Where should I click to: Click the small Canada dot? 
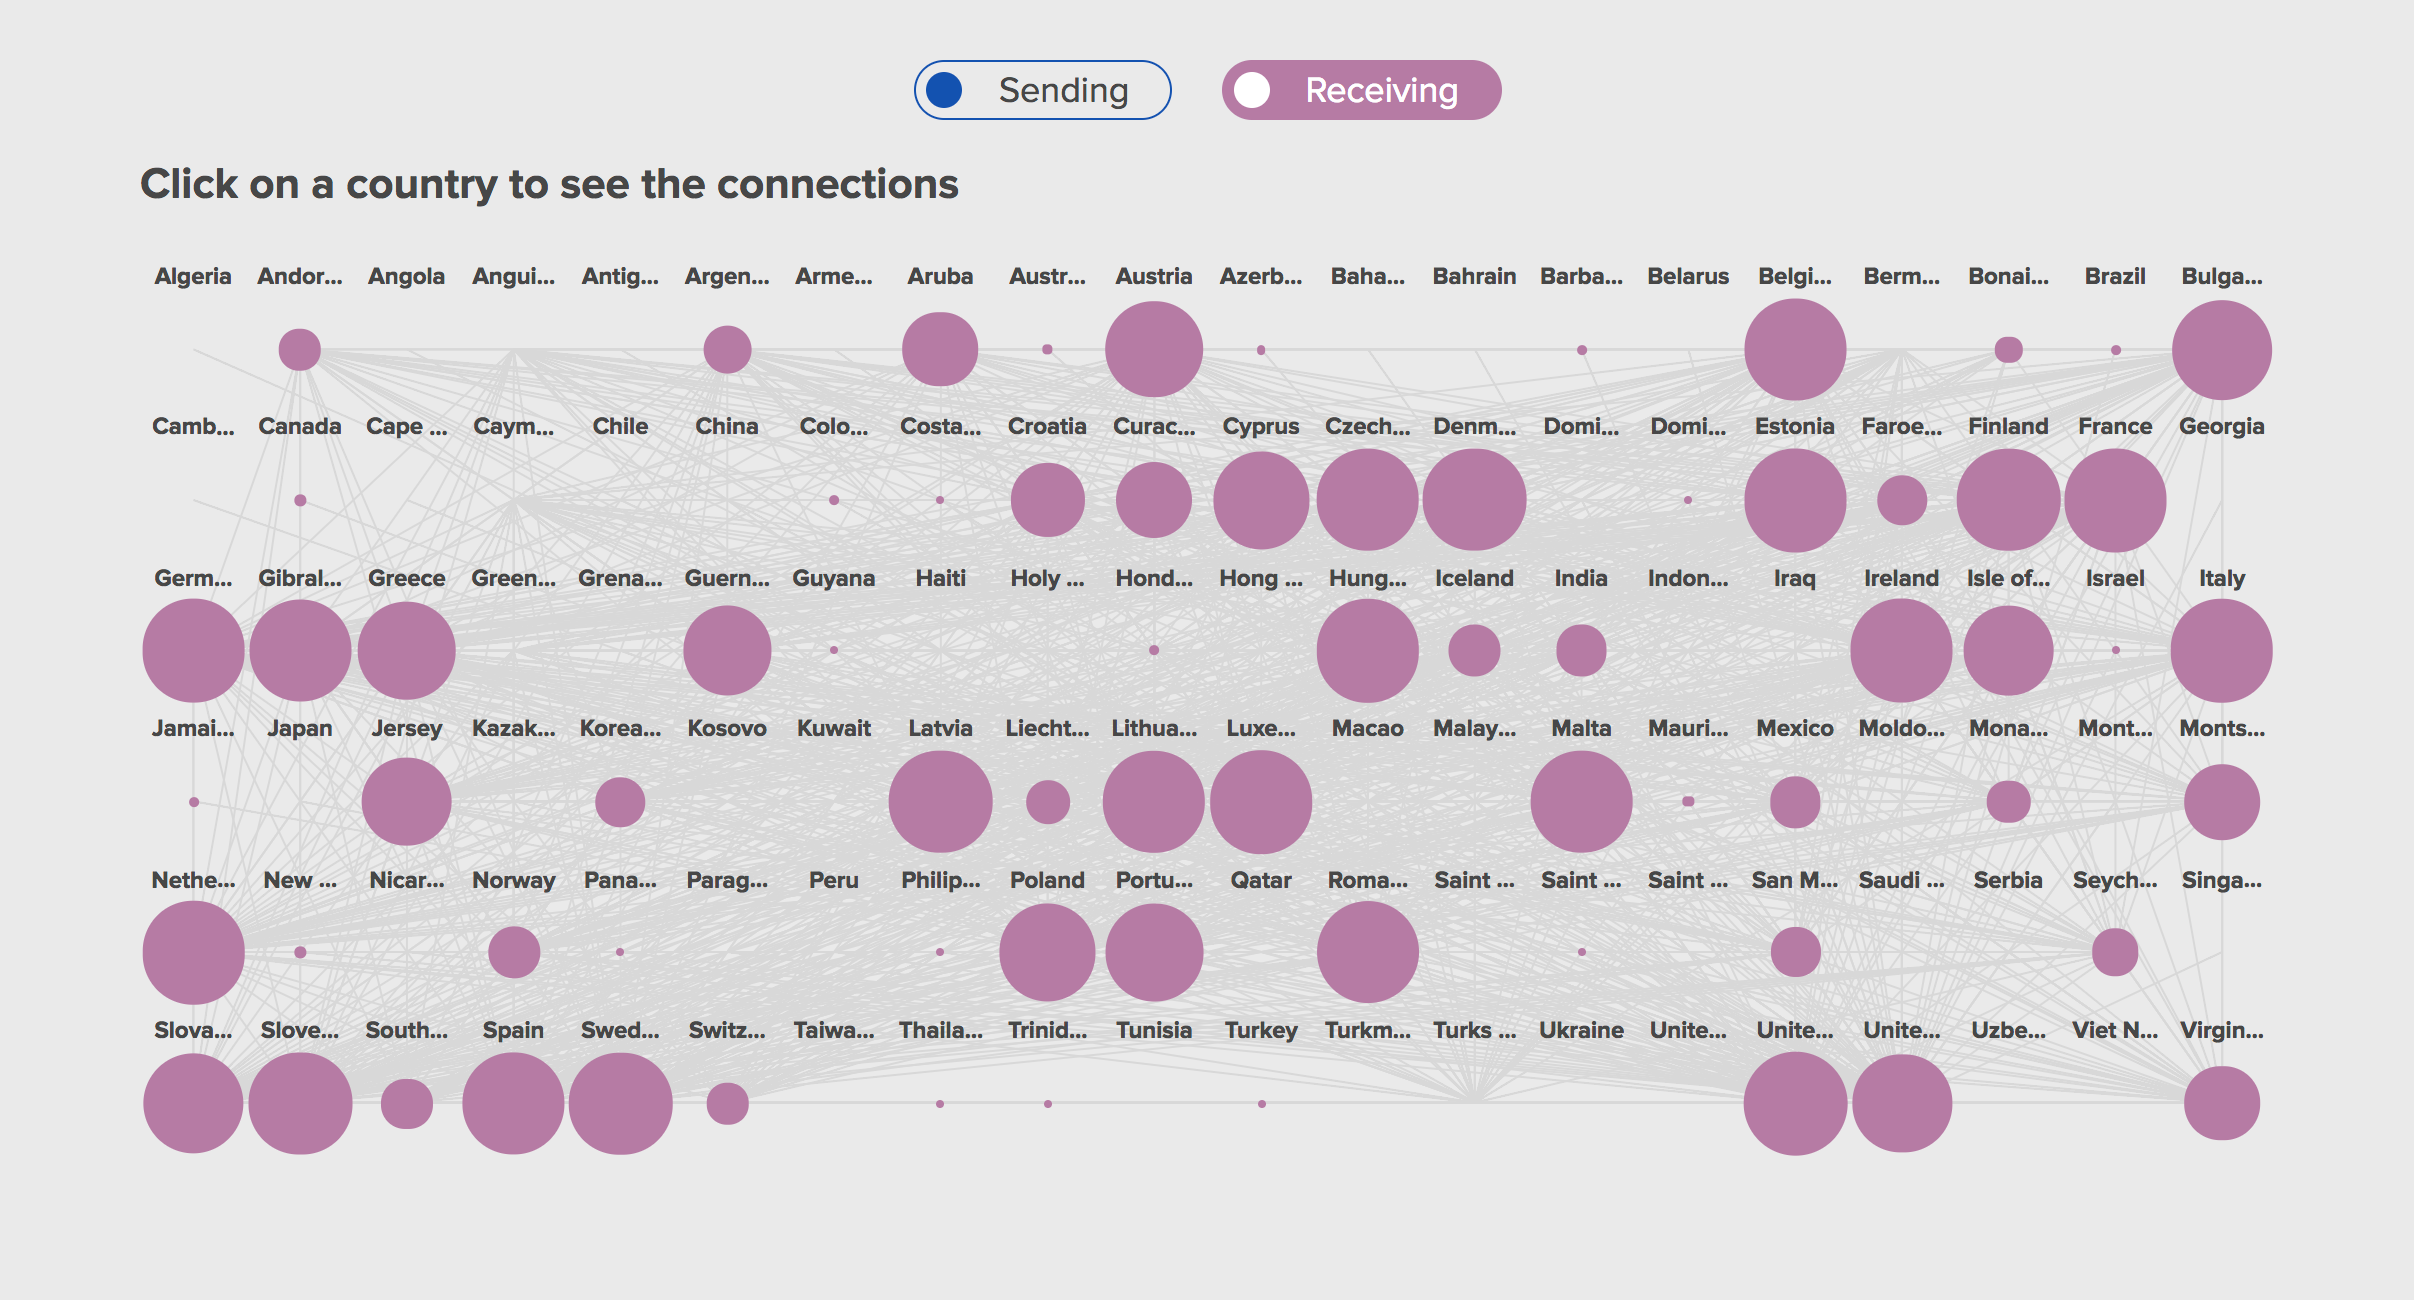point(300,498)
